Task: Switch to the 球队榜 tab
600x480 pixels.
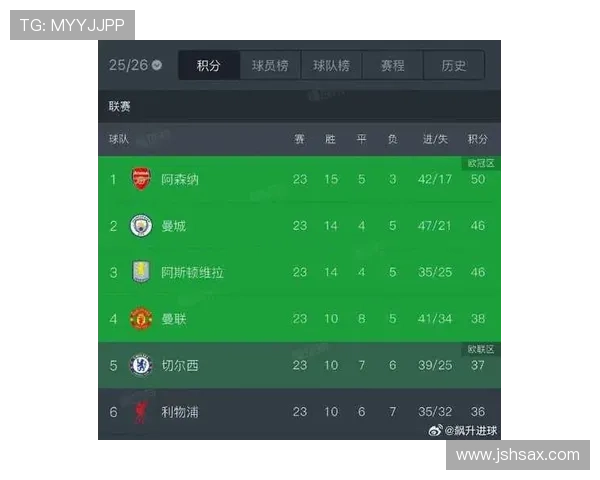Action: (331, 66)
